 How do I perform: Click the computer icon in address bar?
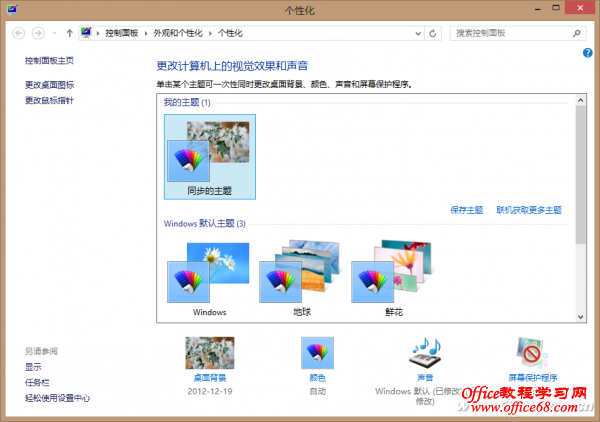(x=86, y=33)
